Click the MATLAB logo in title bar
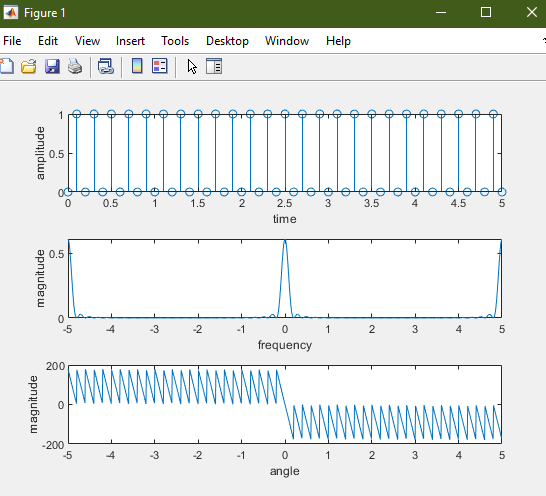The width and height of the screenshot is (546, 496). tap(11, 13)
